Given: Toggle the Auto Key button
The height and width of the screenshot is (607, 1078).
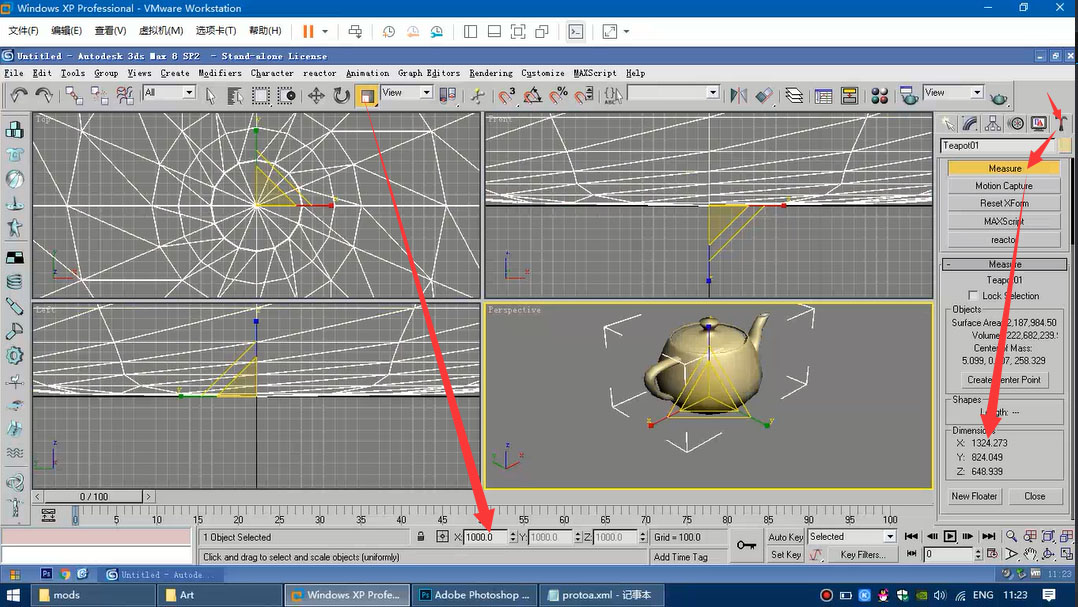Looking at the screenshot, I should tap(785, 537).
